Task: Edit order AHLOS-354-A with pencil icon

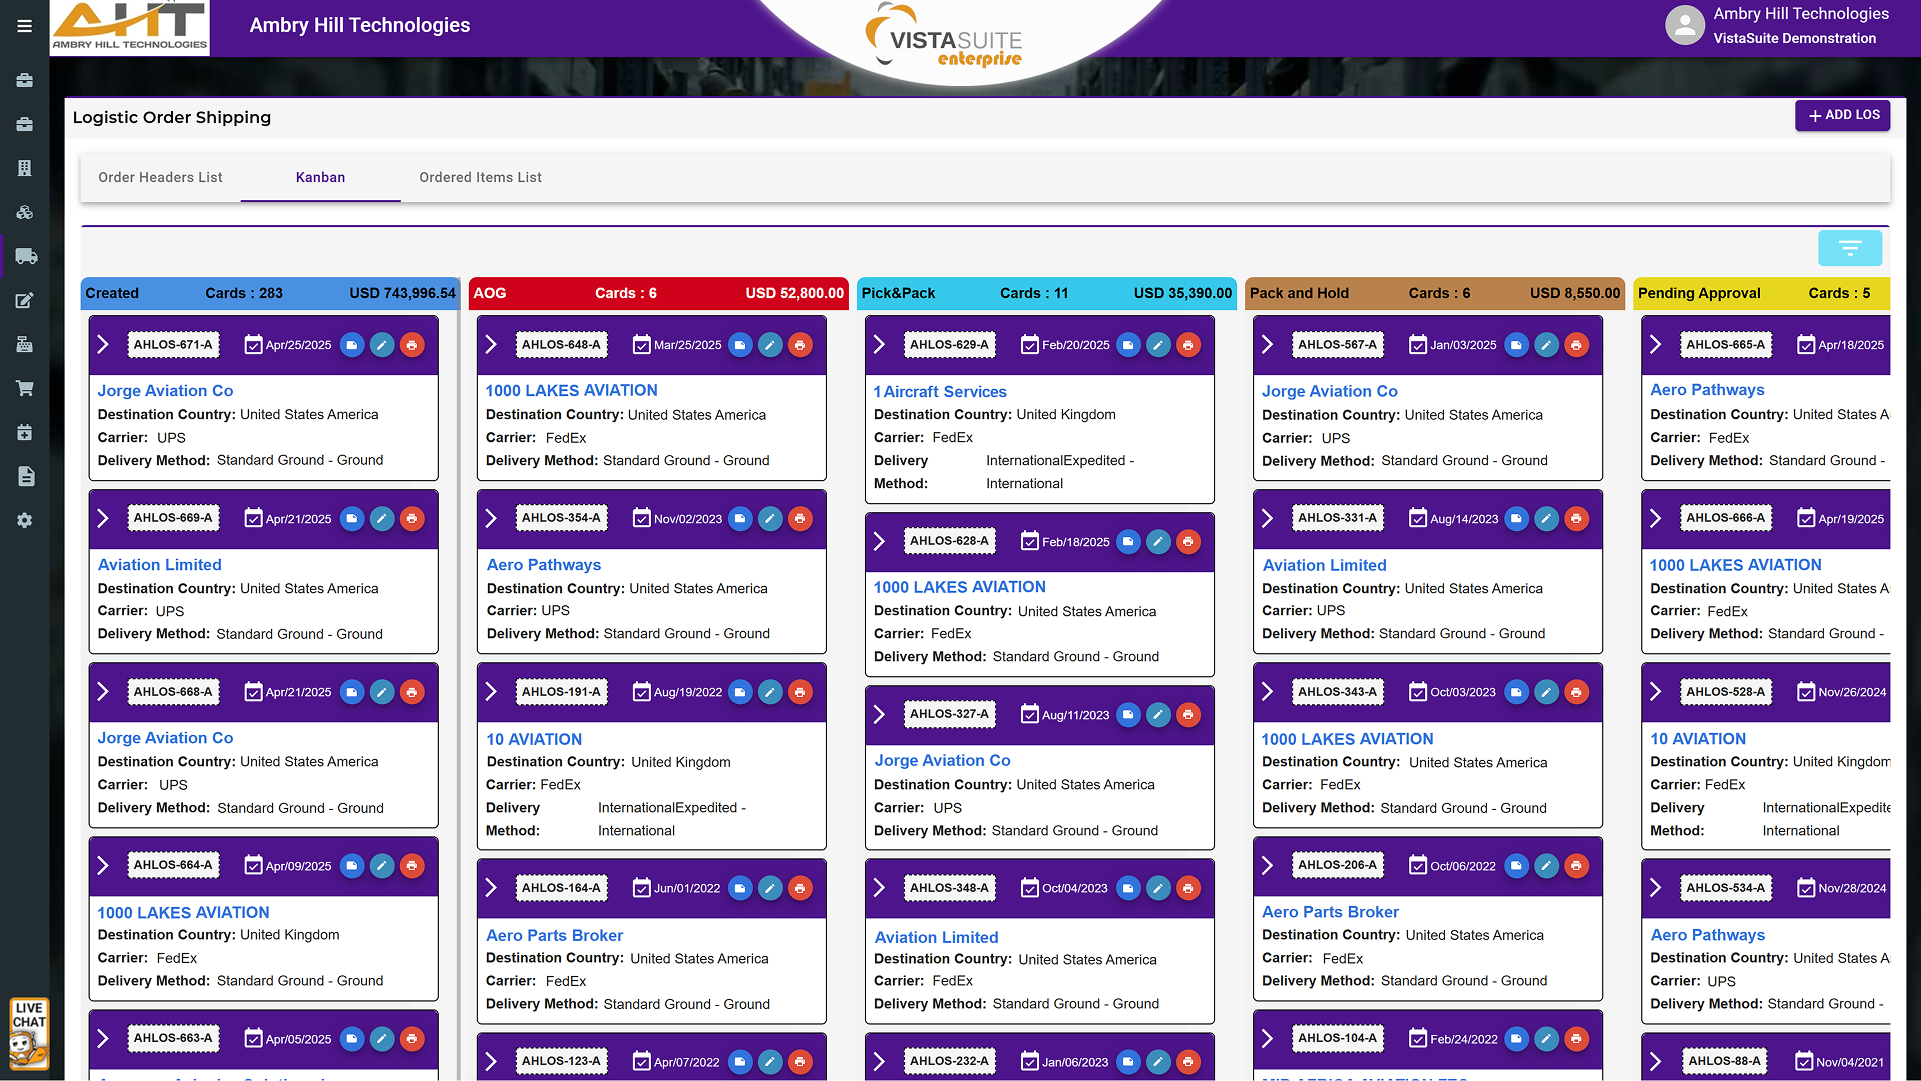Action: click(x=770, y=518)
